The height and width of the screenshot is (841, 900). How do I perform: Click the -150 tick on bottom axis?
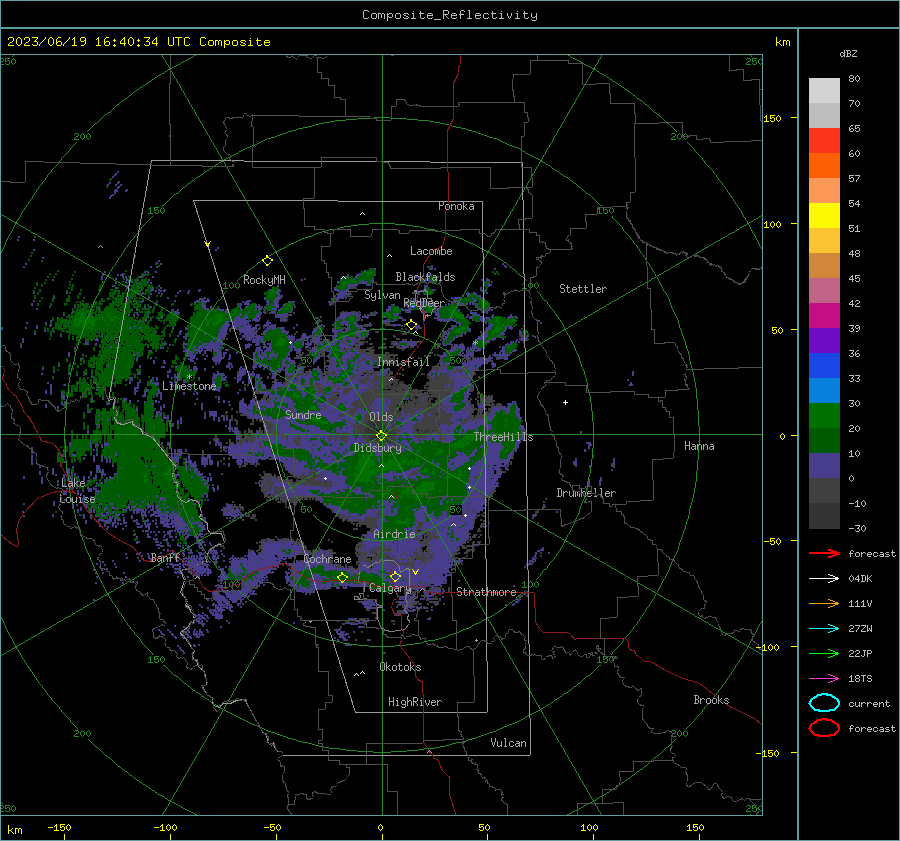pos(59,827)
